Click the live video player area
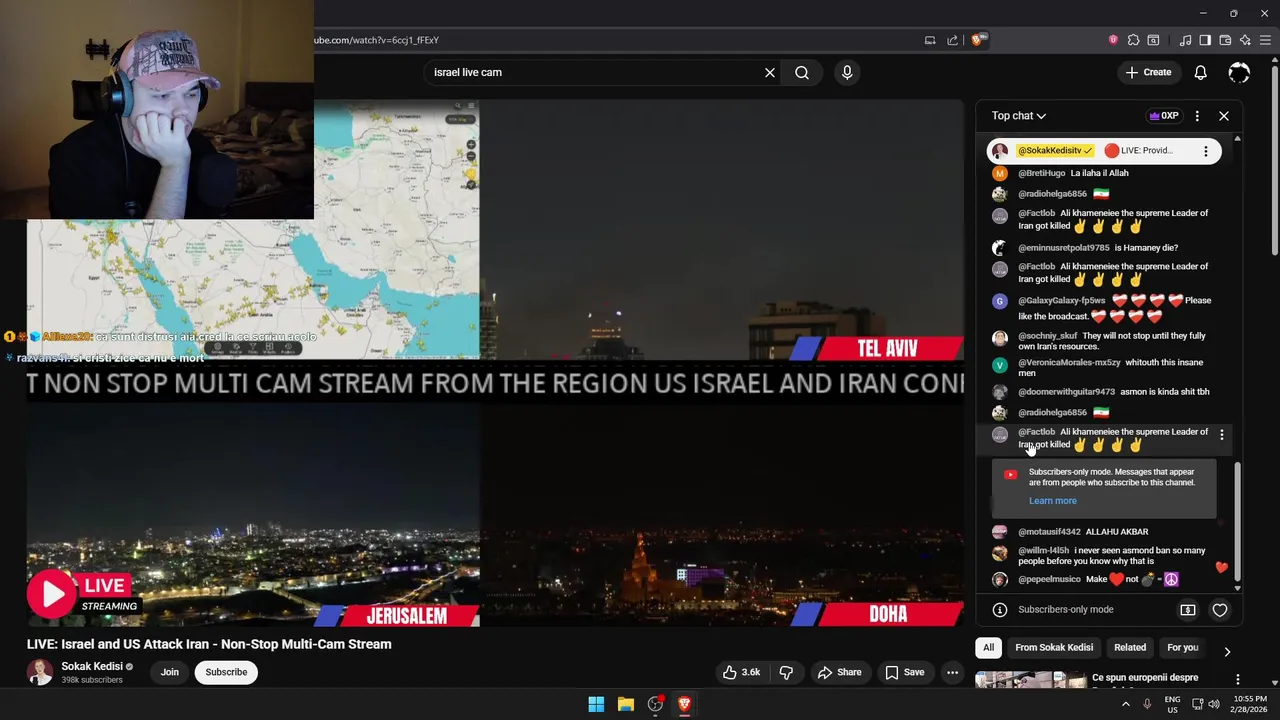 point(495,363)
